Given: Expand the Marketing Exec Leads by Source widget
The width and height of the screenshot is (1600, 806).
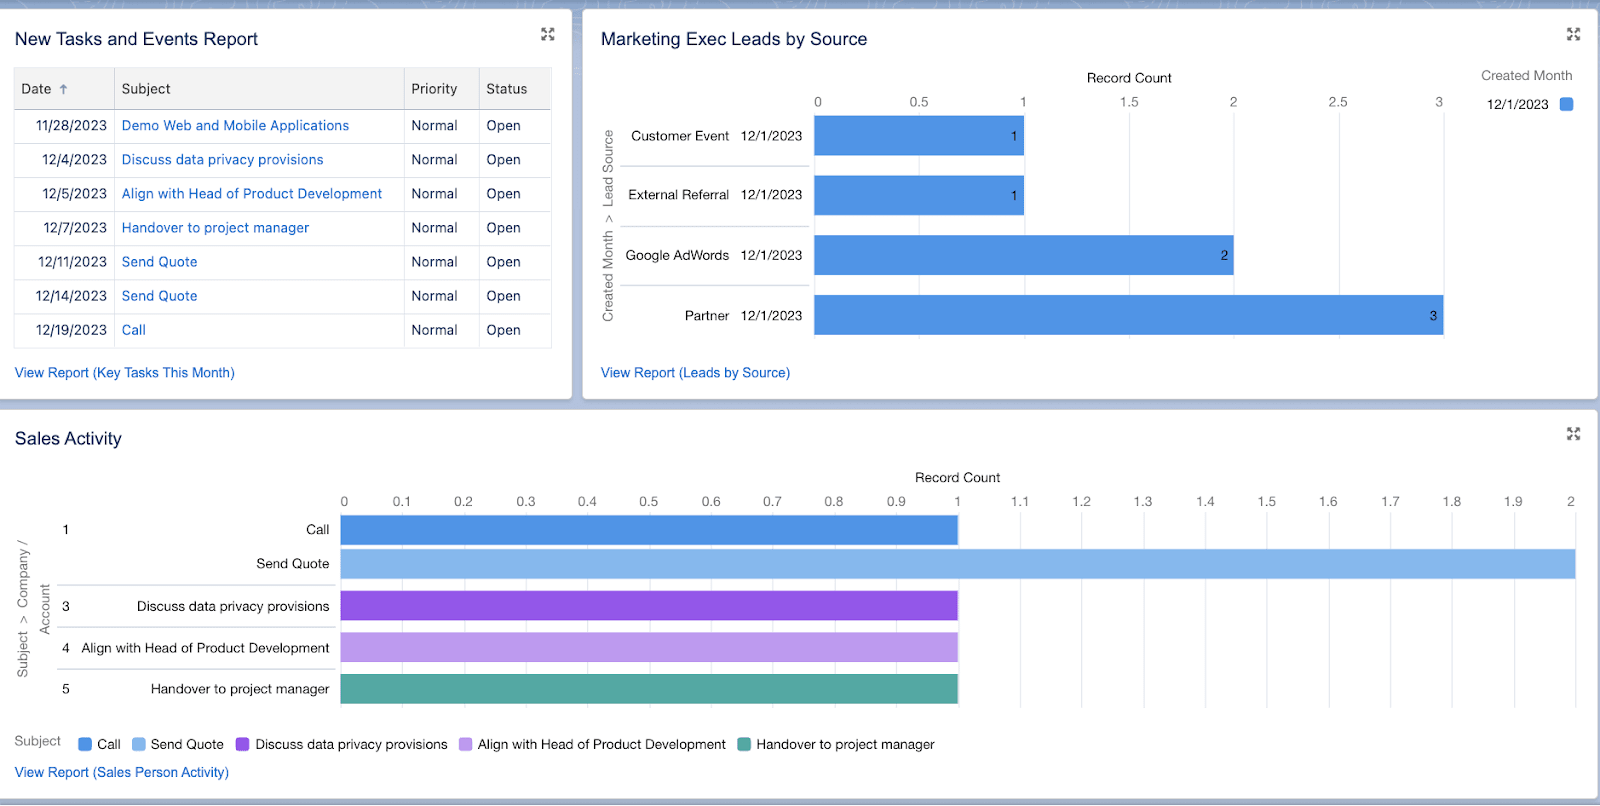Looking at the screenshot, I should coord(1573,34).
